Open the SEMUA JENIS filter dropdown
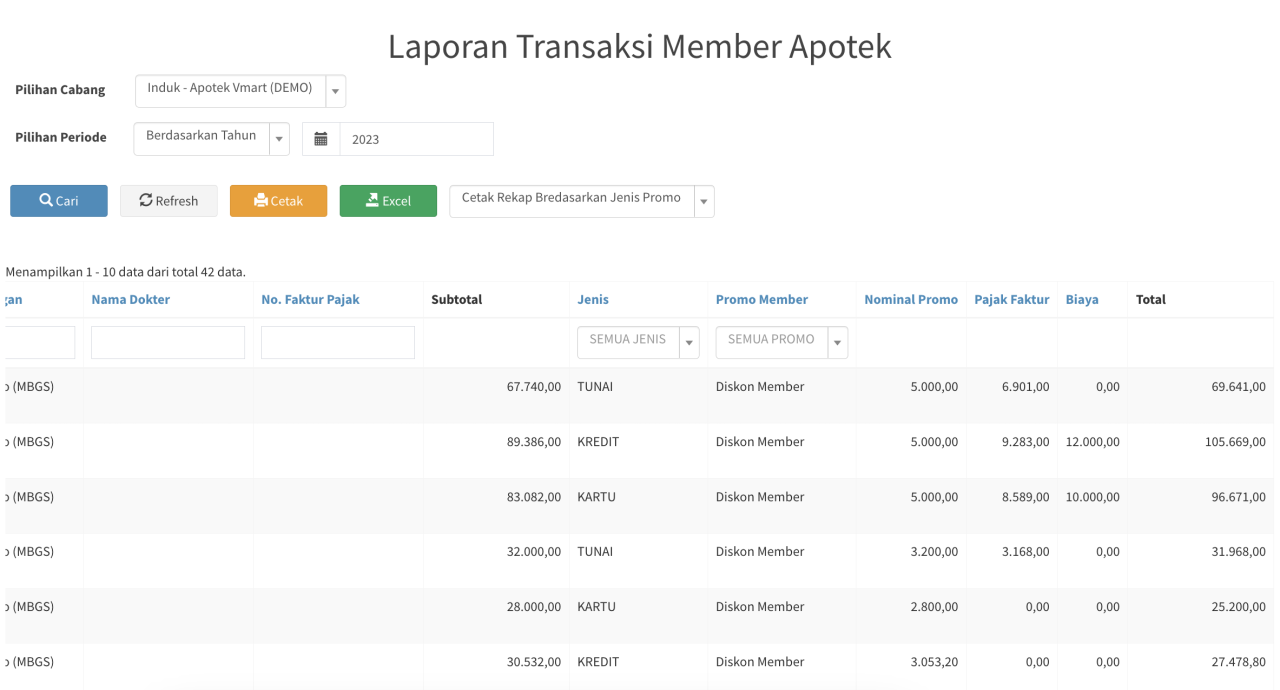The width and height of the screenshot is (1280, 690). point(638,342)
